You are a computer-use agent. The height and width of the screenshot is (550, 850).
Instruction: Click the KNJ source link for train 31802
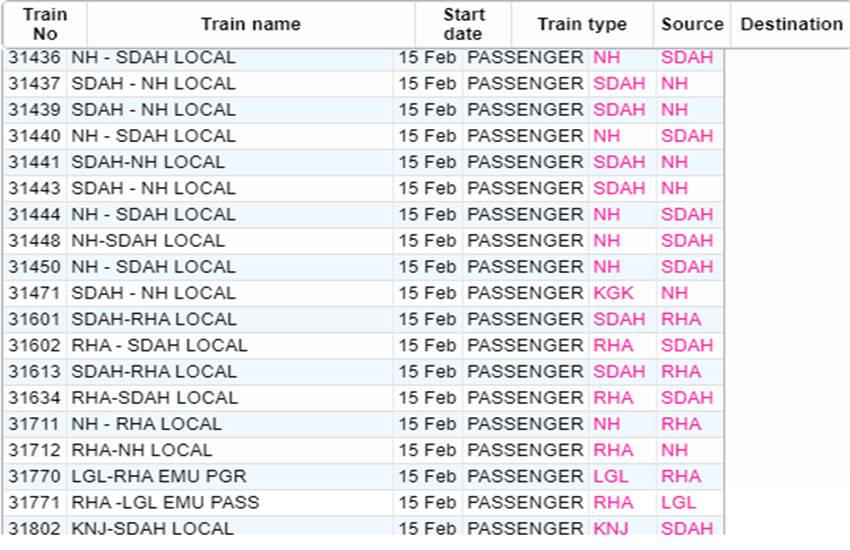pyautogui.click(x=611, y=528)
